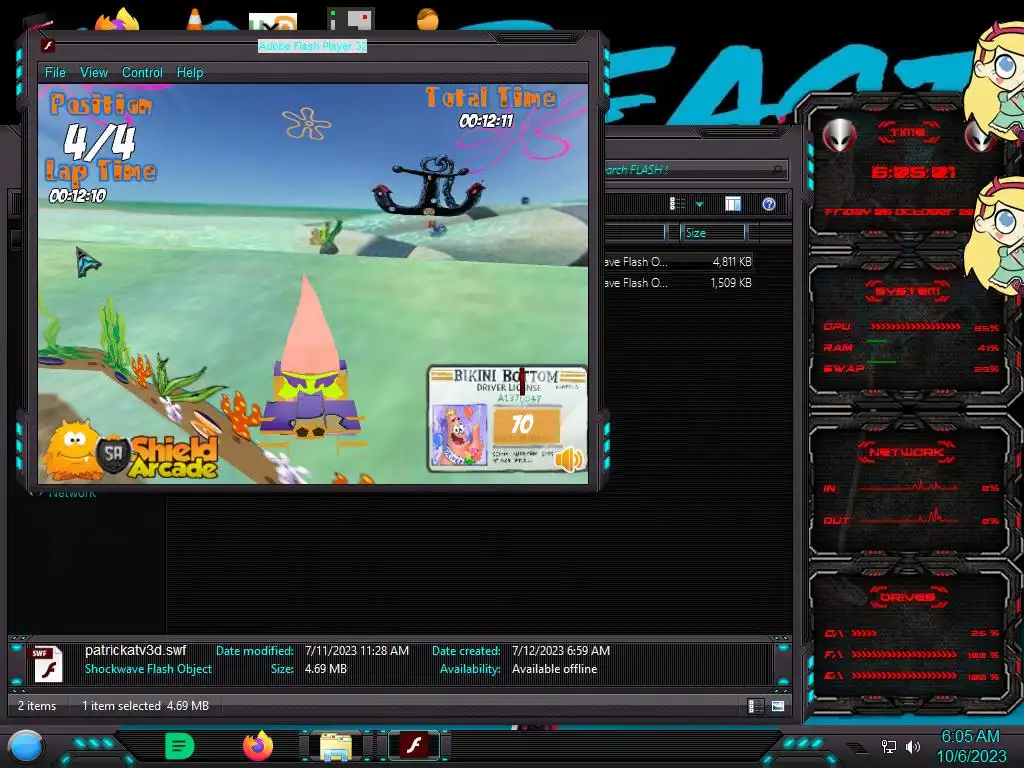
Task: Open File Explorer from the taskbar
Action: pyautogui.click(x=336, y=746)
